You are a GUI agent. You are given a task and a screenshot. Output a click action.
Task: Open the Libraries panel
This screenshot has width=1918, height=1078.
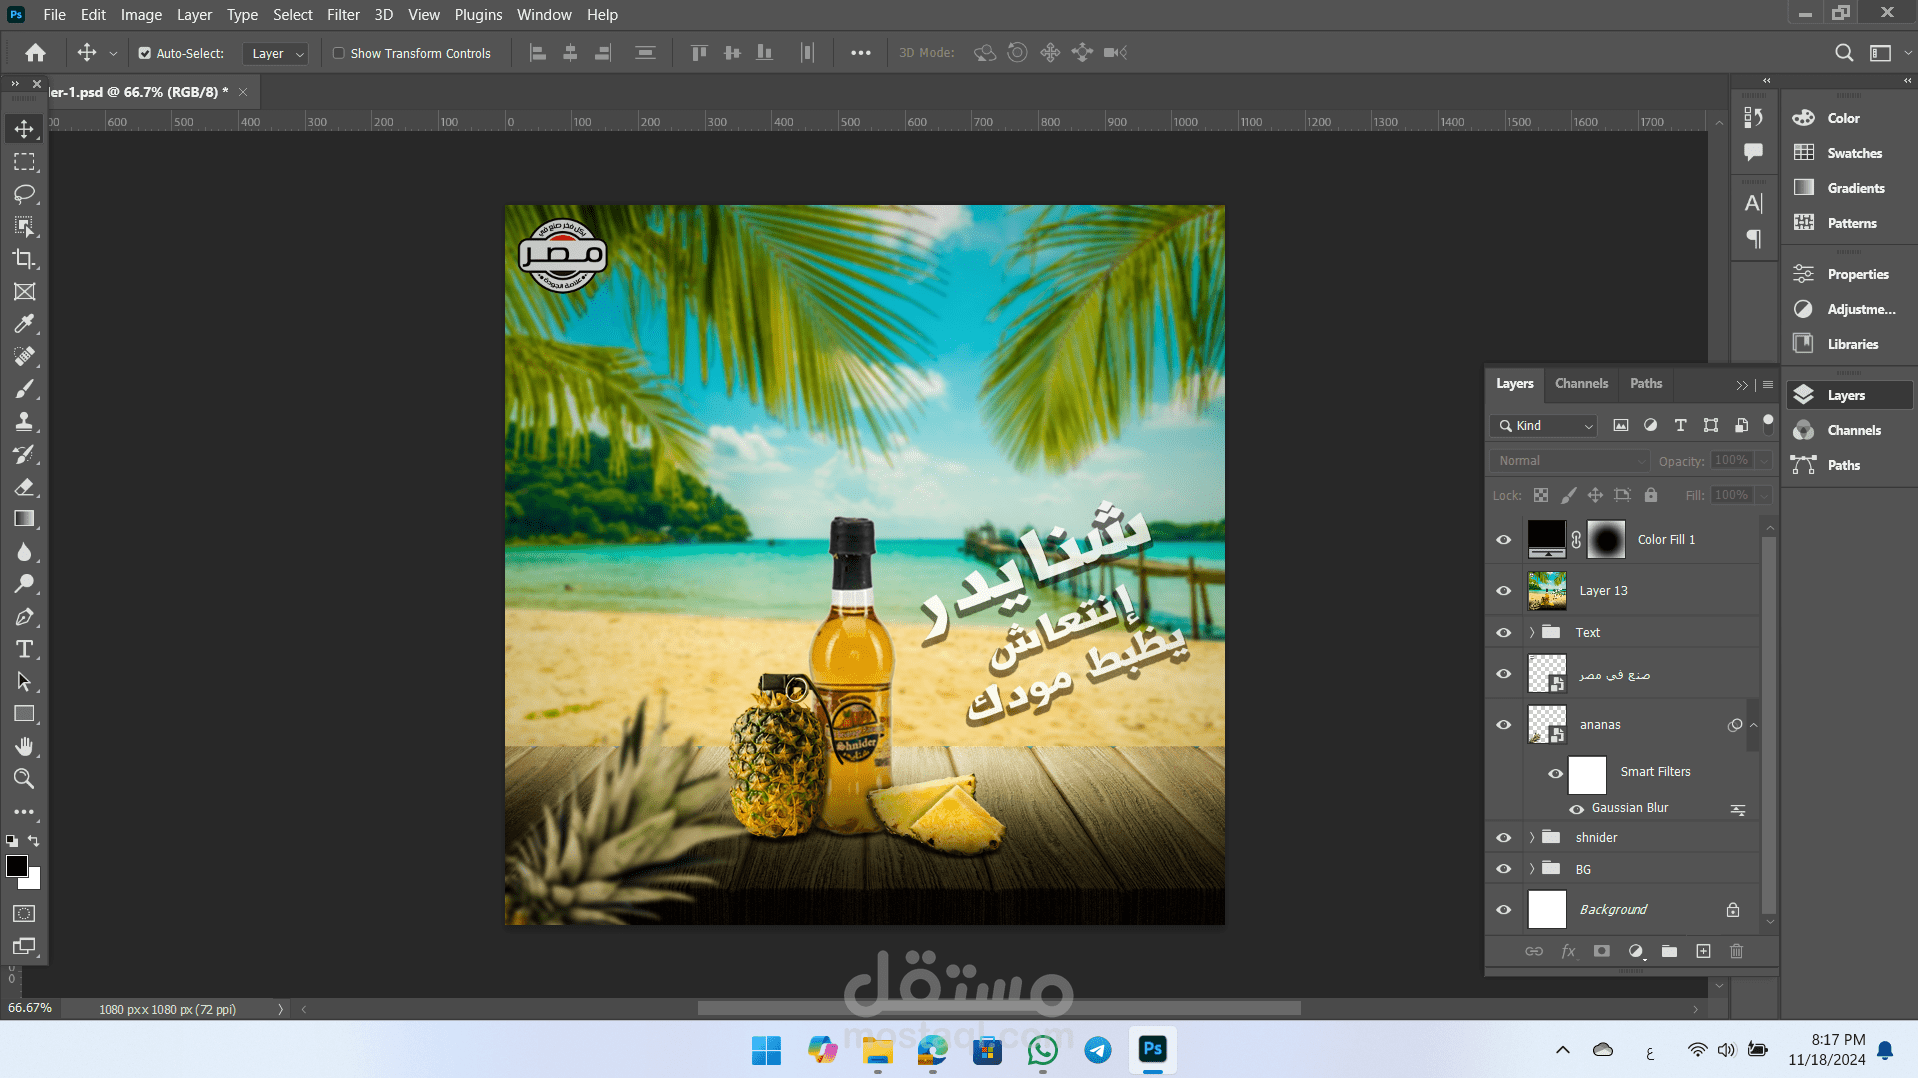pos(1849,344)
